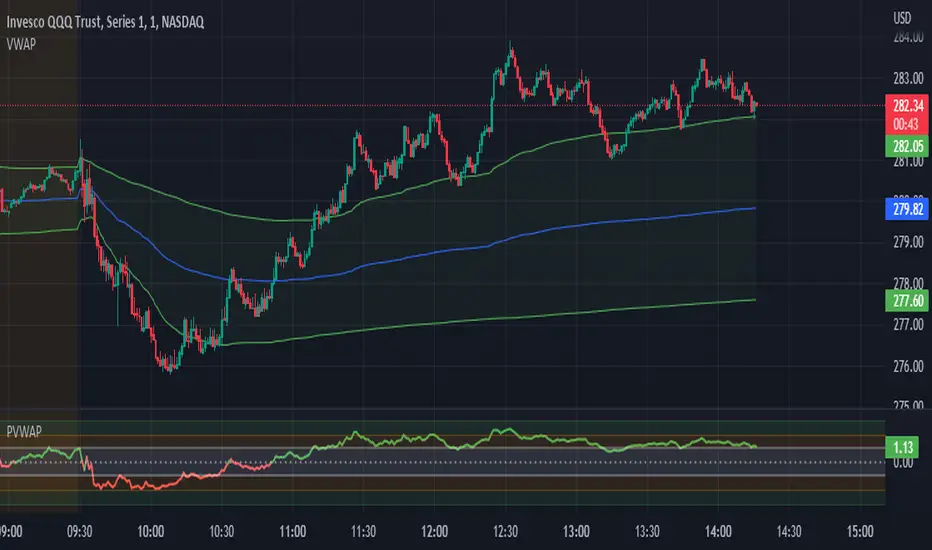Click the Invesco QQQ Trust symbol title
Viewport: 932px width, 550px height.
105,22
